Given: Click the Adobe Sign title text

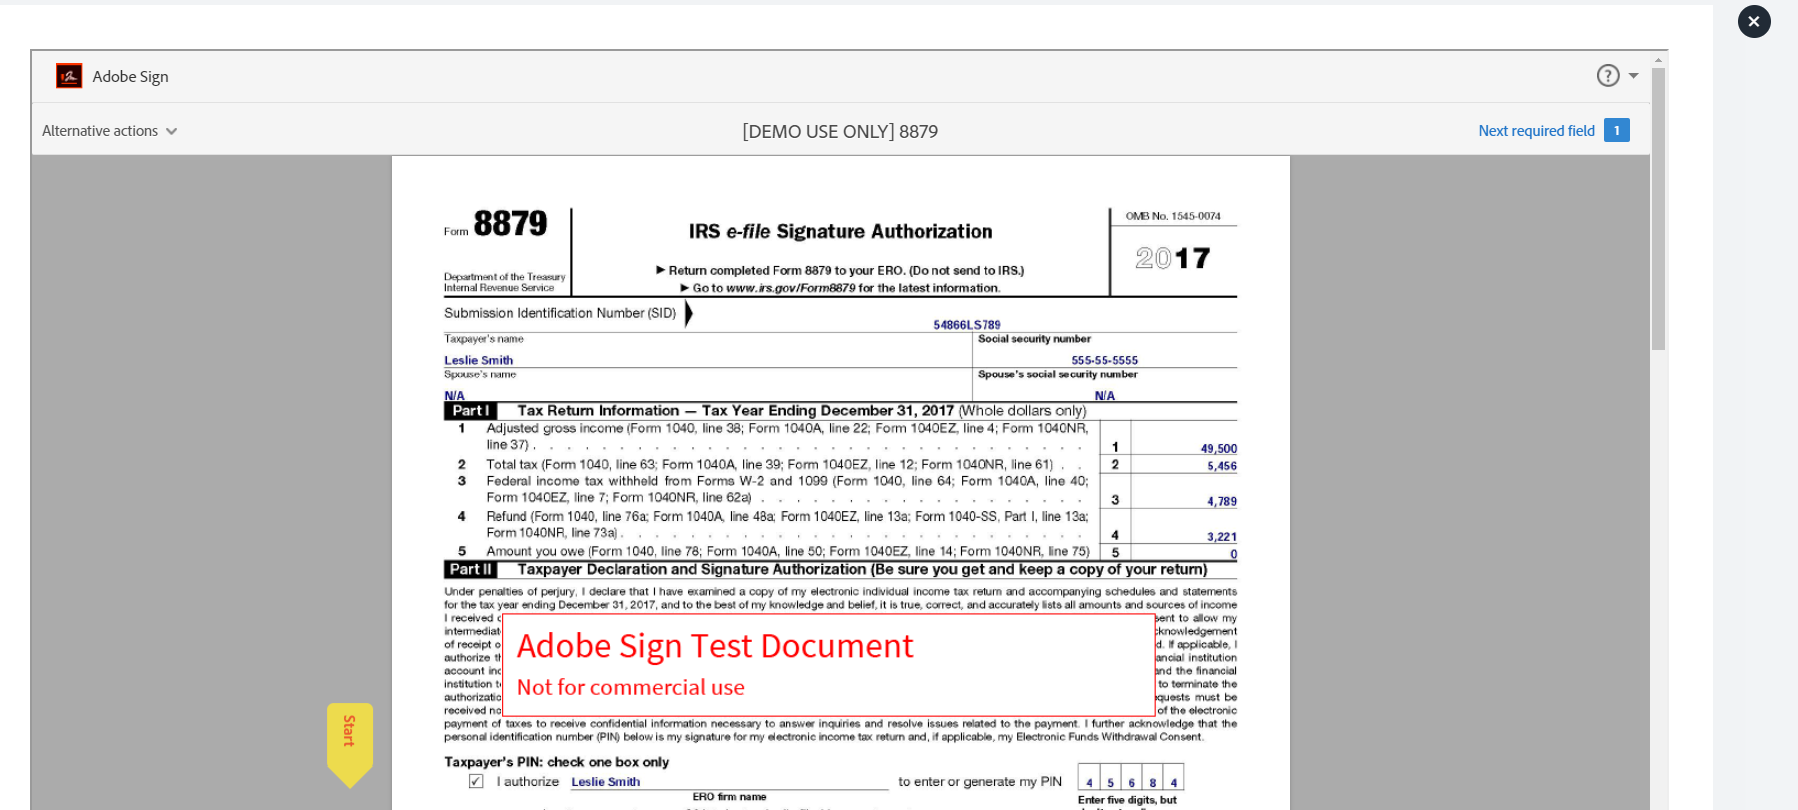Looking at the screenshot, I should 130,76.
